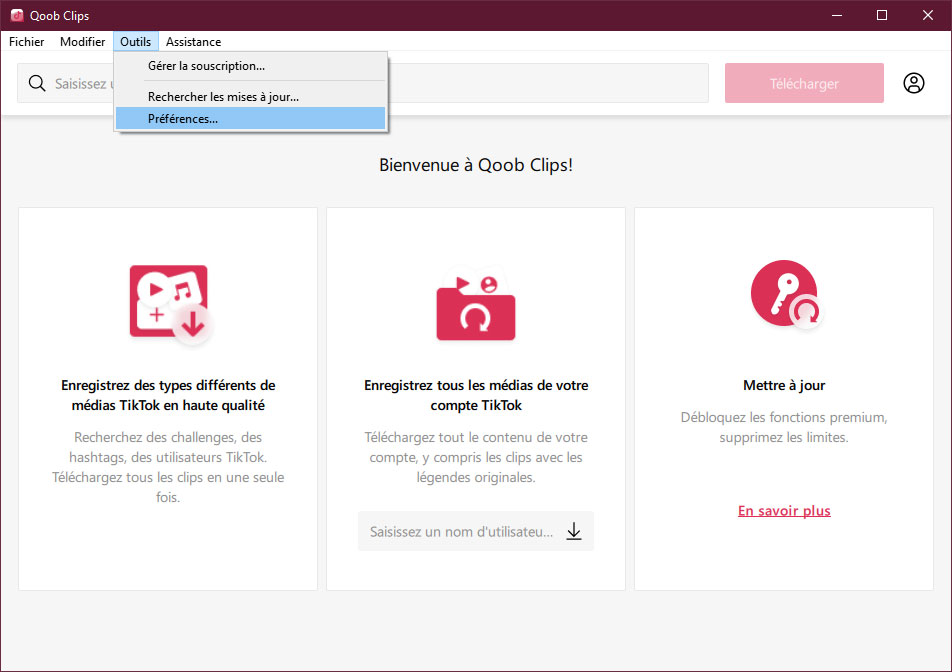Open the user account profile icon
Screen dimensions: 952x672
(x=913, y=83)
